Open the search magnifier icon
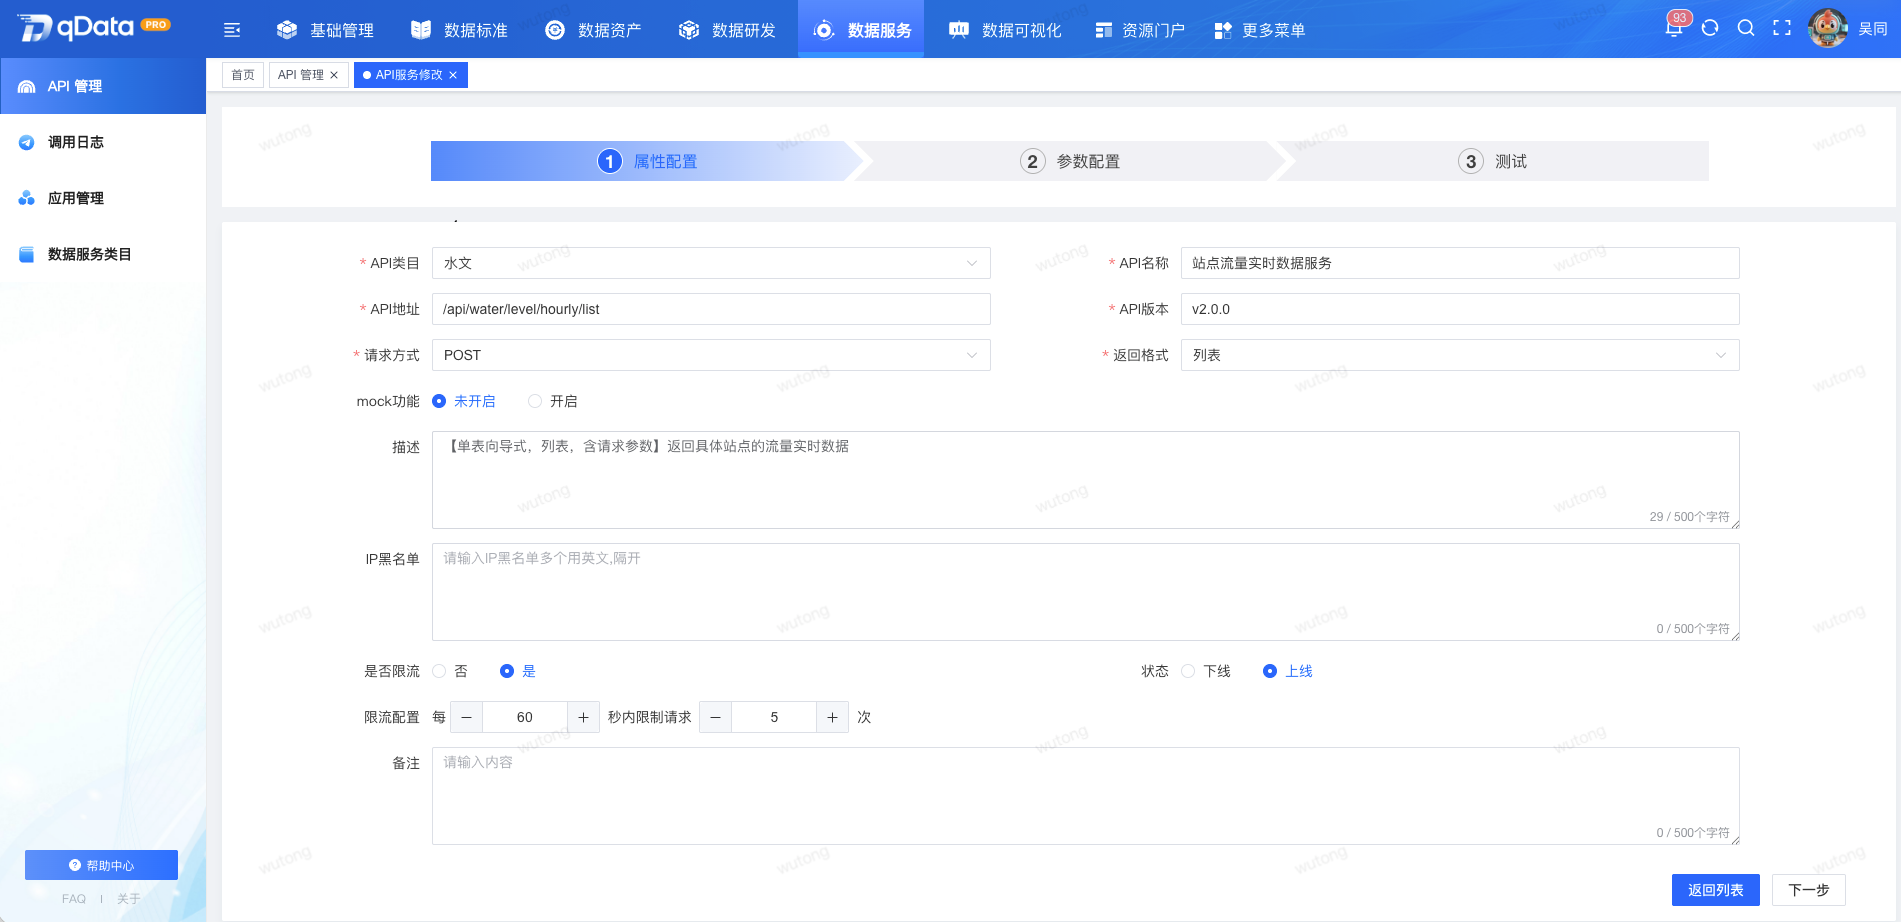The height and width of the screenshot is (922, 1901). click(1746, 28)
